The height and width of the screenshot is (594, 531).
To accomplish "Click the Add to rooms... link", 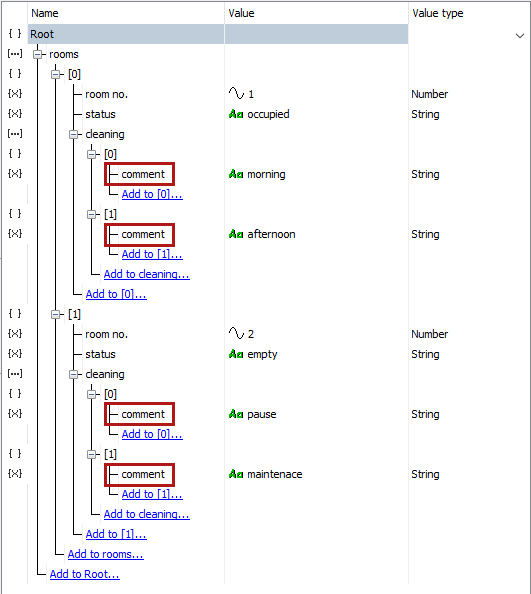I will point(106,554).
